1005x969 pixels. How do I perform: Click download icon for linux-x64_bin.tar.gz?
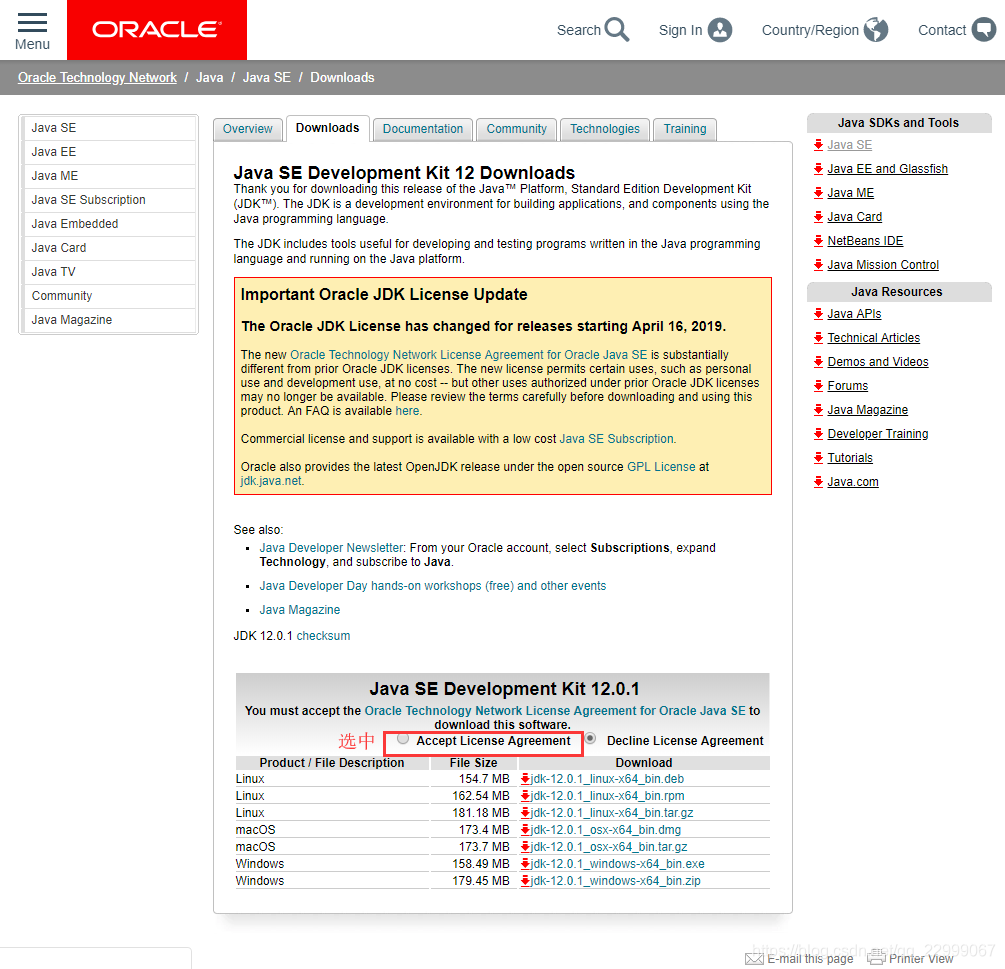(x=525, y=813)
